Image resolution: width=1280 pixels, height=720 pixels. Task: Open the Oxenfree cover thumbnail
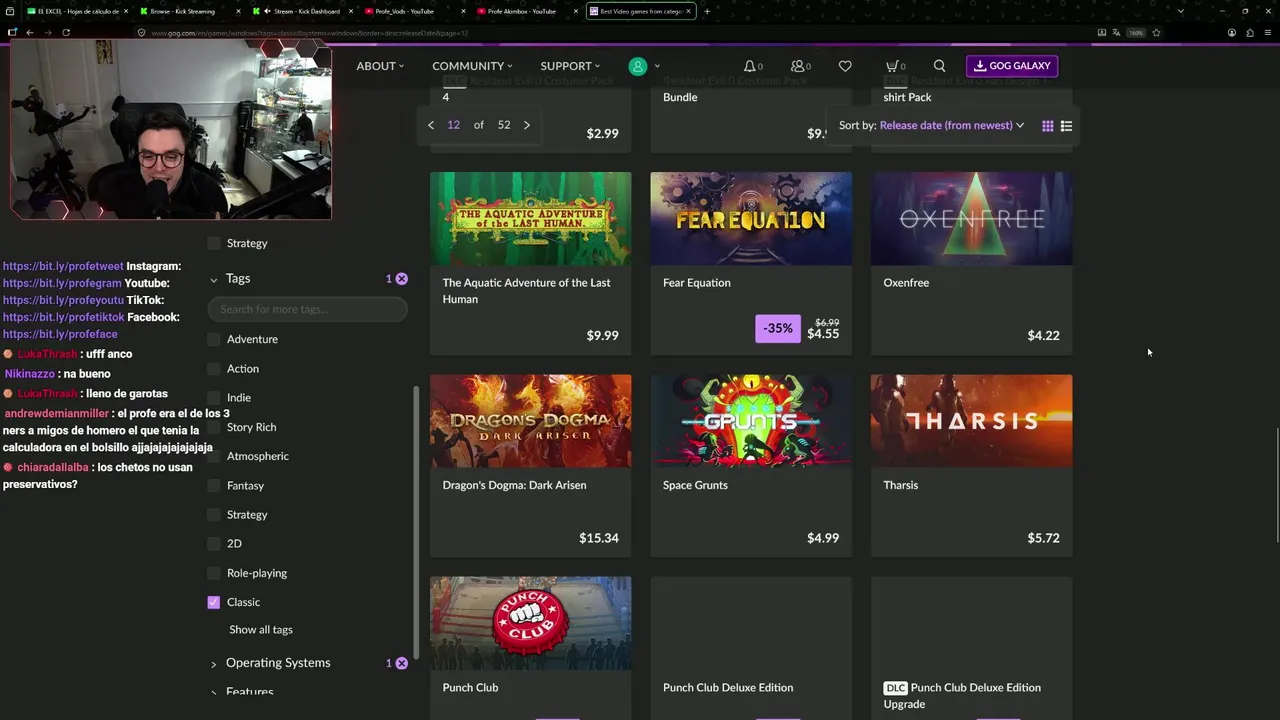click(972, 219)
